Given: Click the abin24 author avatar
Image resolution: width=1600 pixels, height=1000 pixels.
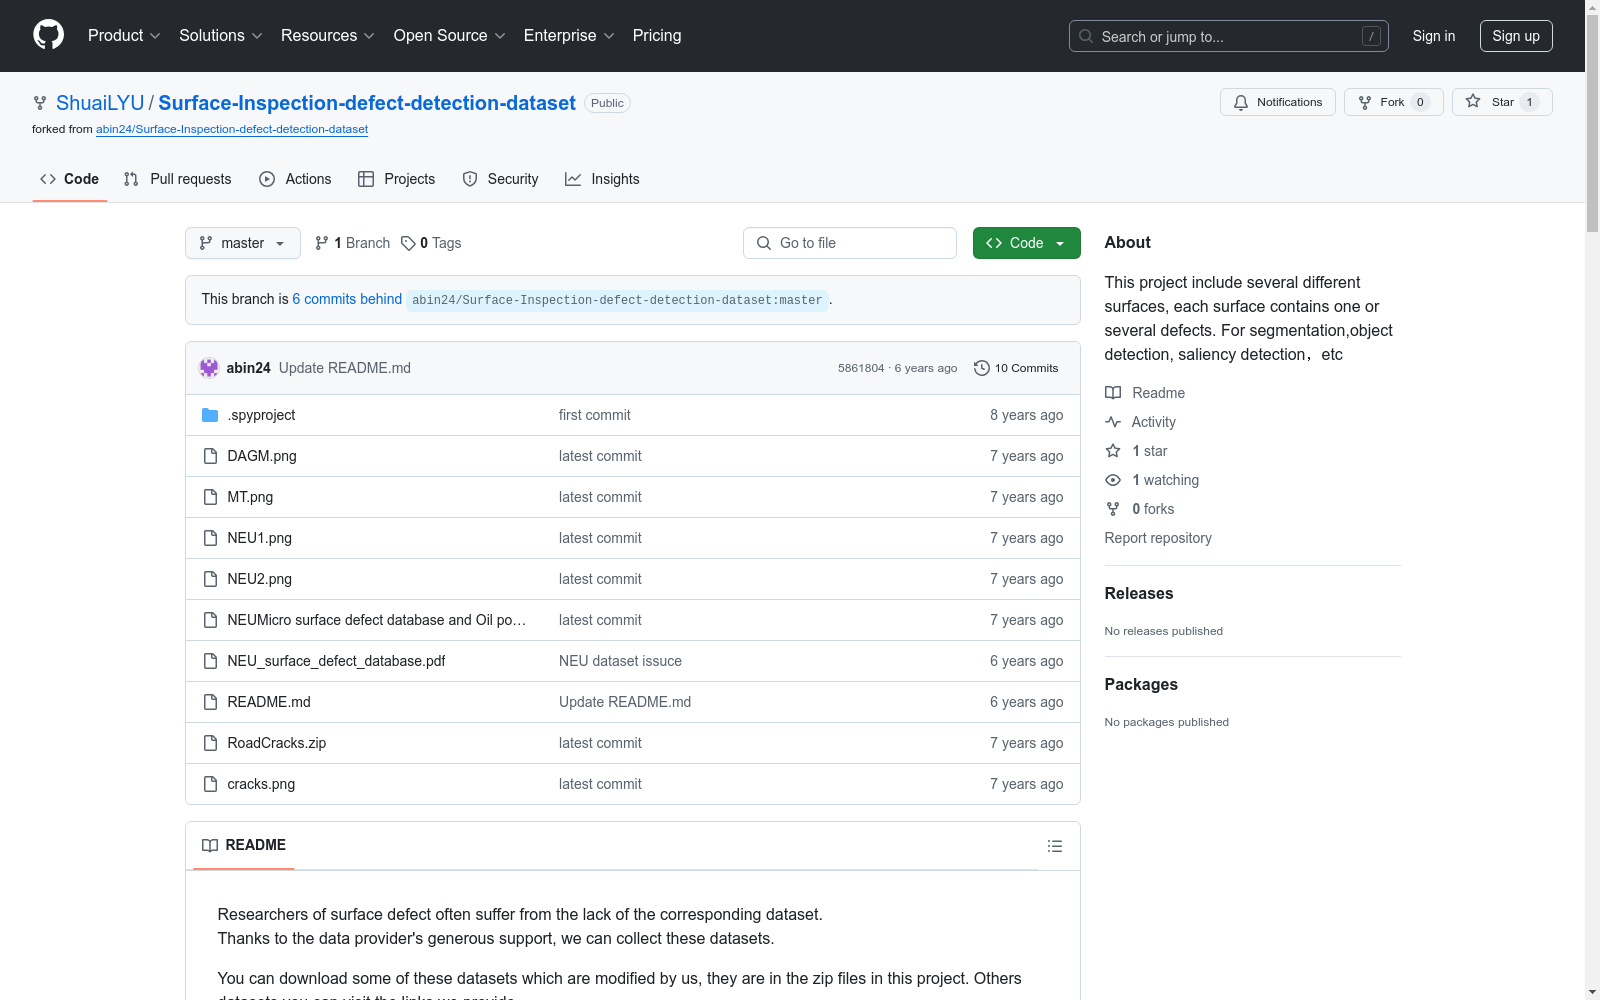Looking at the screenshot, I should [x=209, y=368].
